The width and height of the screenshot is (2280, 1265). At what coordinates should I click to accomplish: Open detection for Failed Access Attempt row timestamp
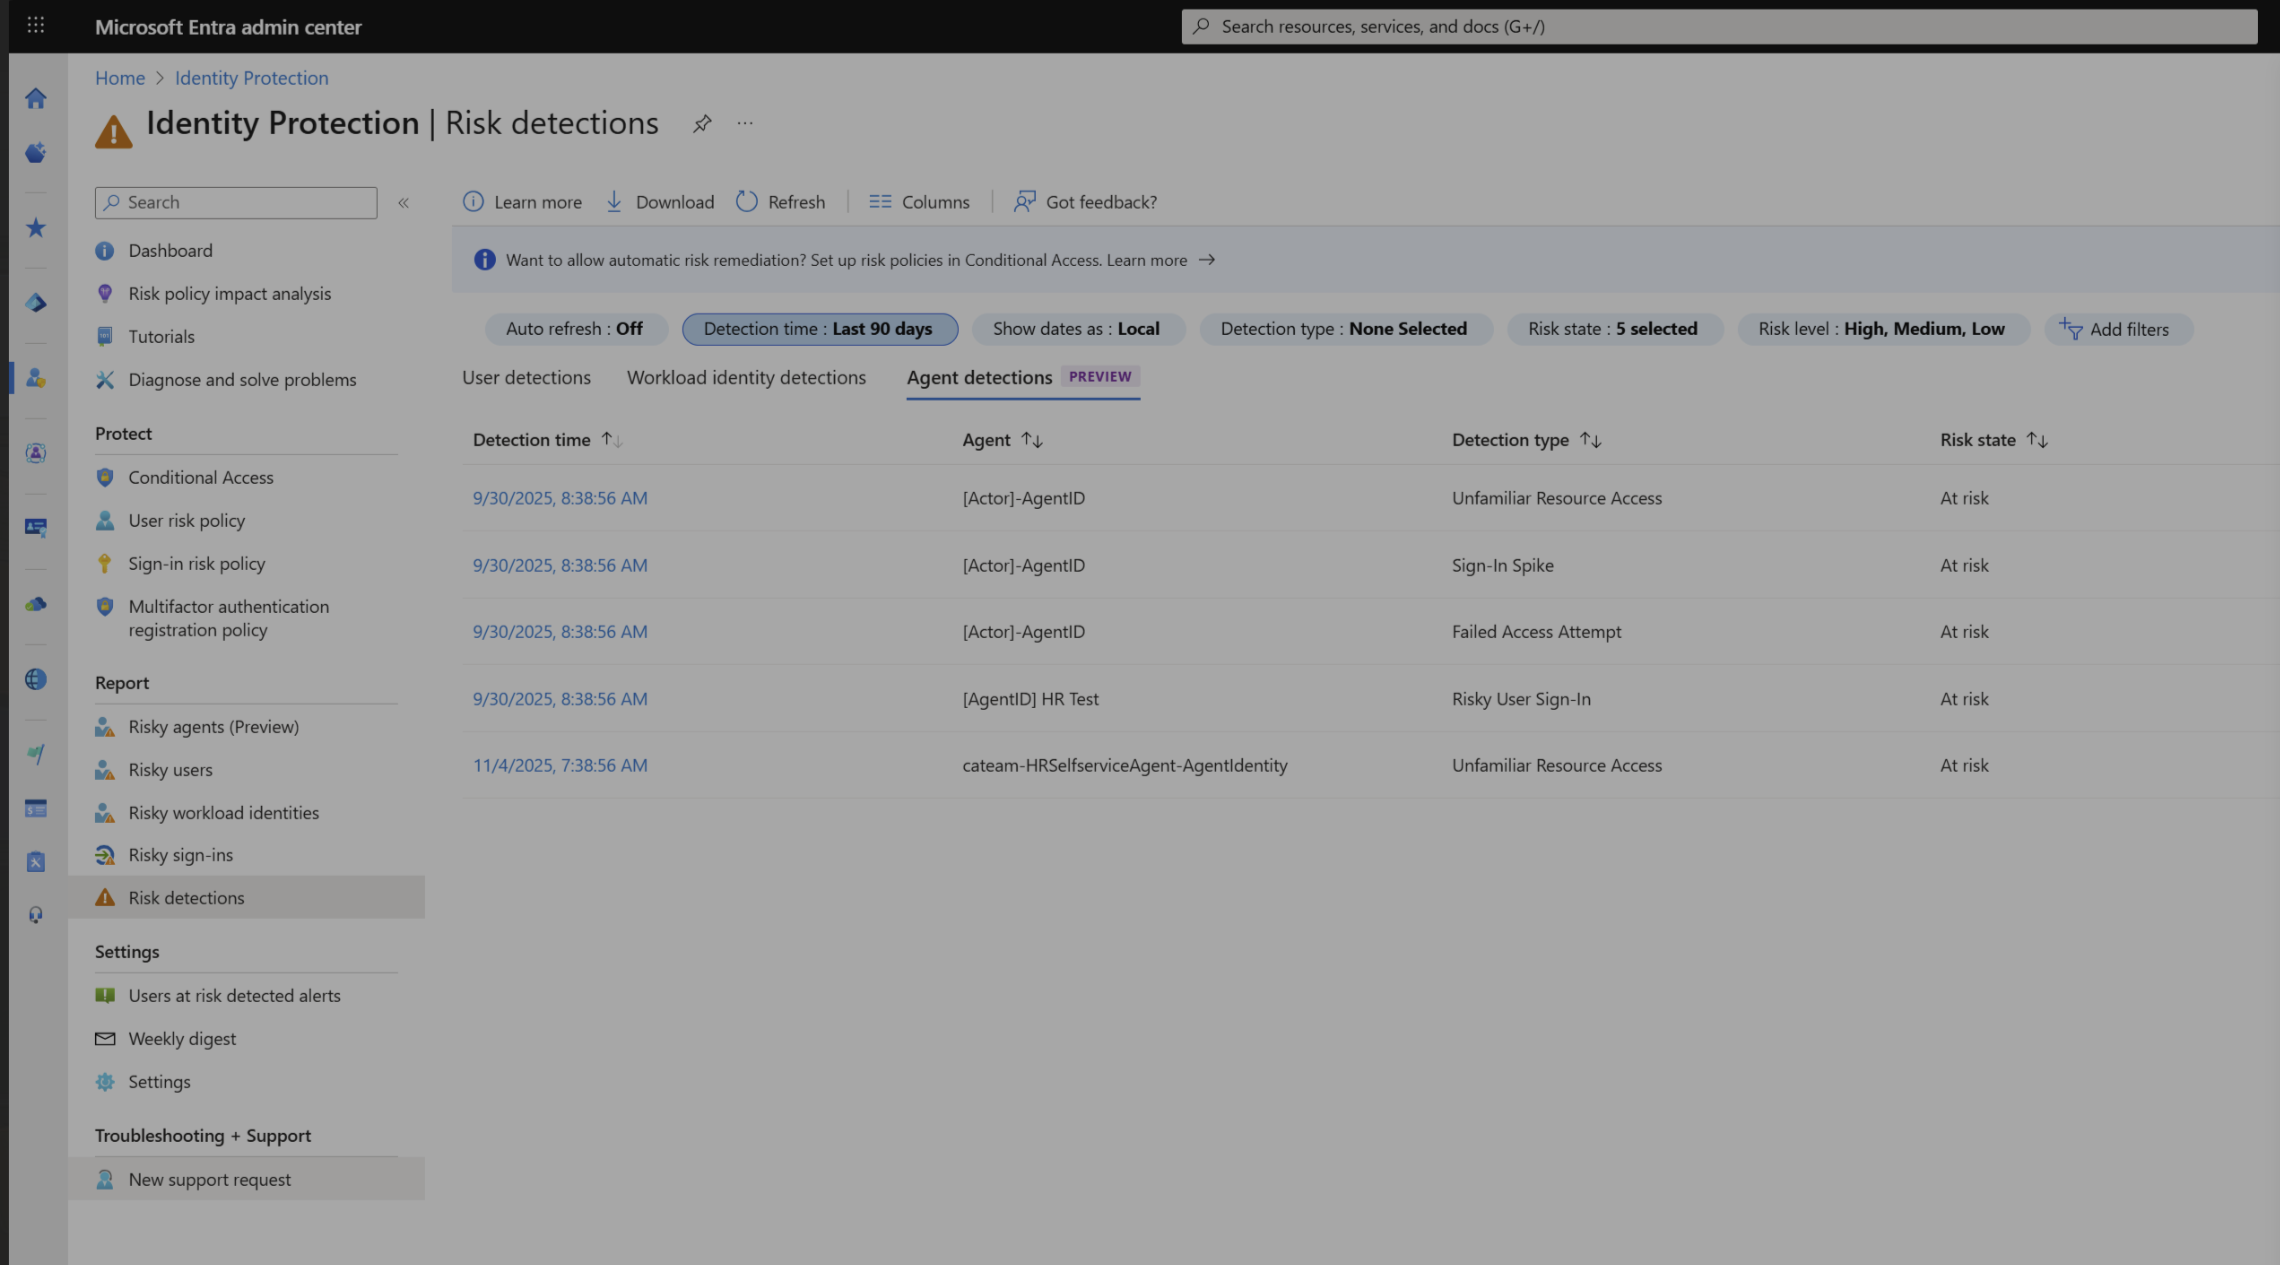point(560,632)
